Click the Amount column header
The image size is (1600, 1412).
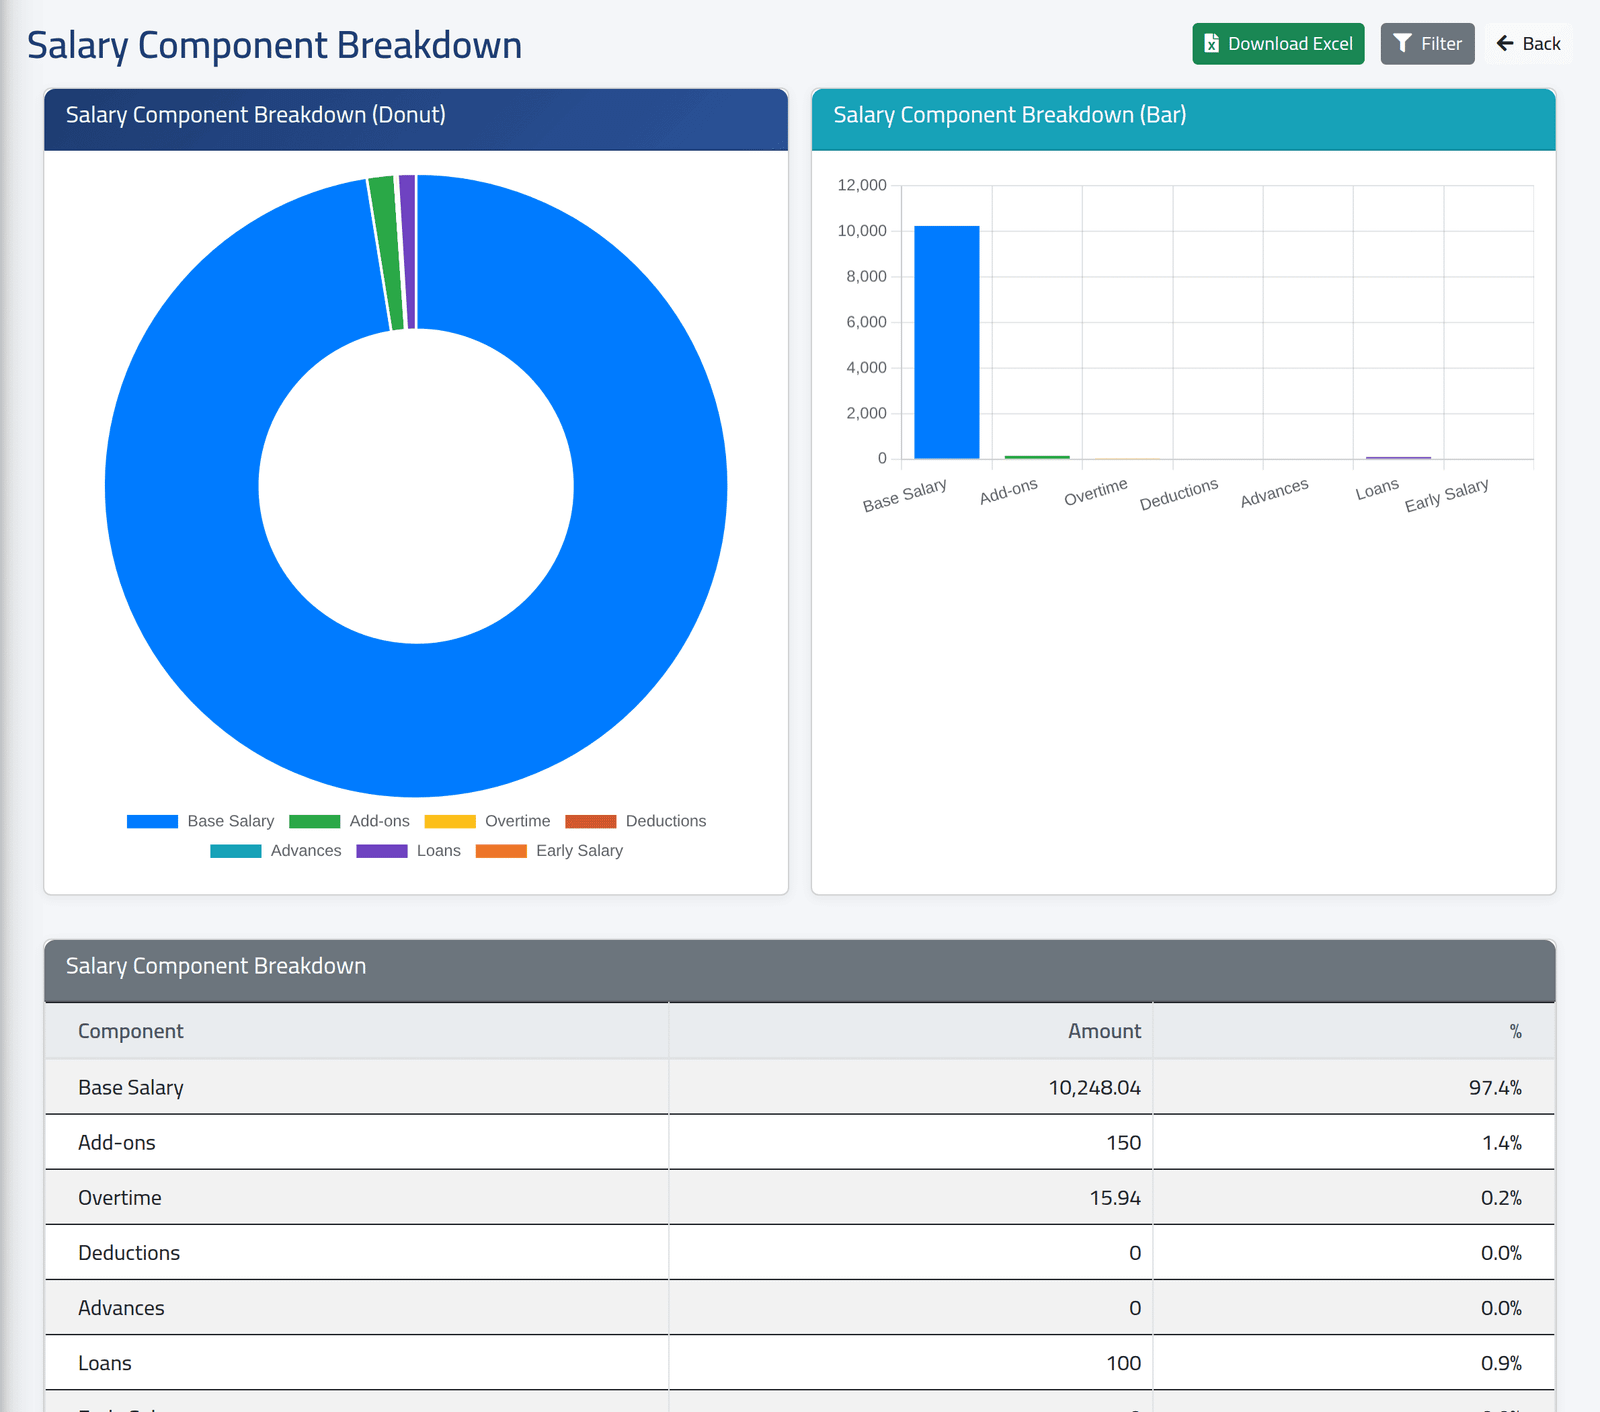(911, 1031)
